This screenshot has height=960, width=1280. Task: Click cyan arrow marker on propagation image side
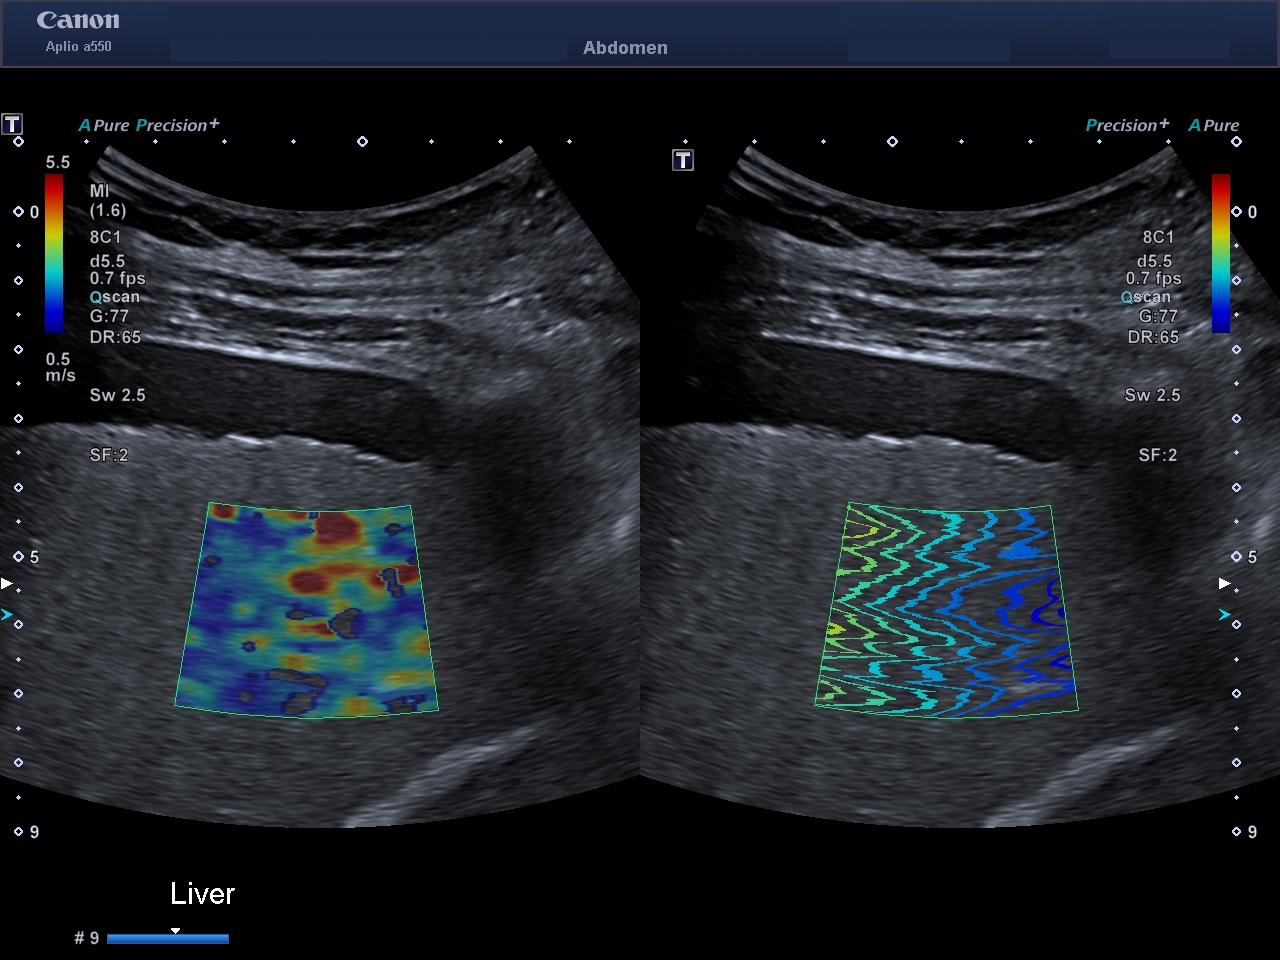1224,615
